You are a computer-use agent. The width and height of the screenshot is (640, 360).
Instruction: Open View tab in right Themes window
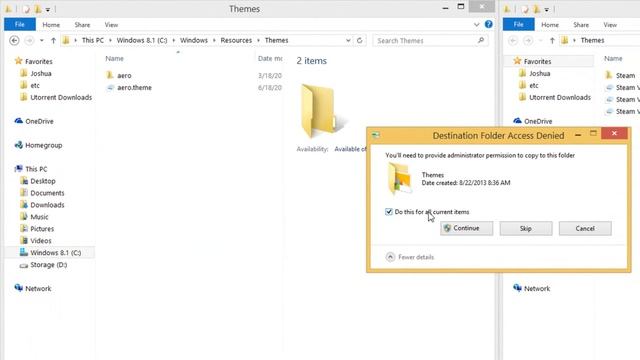coord(610,25)
